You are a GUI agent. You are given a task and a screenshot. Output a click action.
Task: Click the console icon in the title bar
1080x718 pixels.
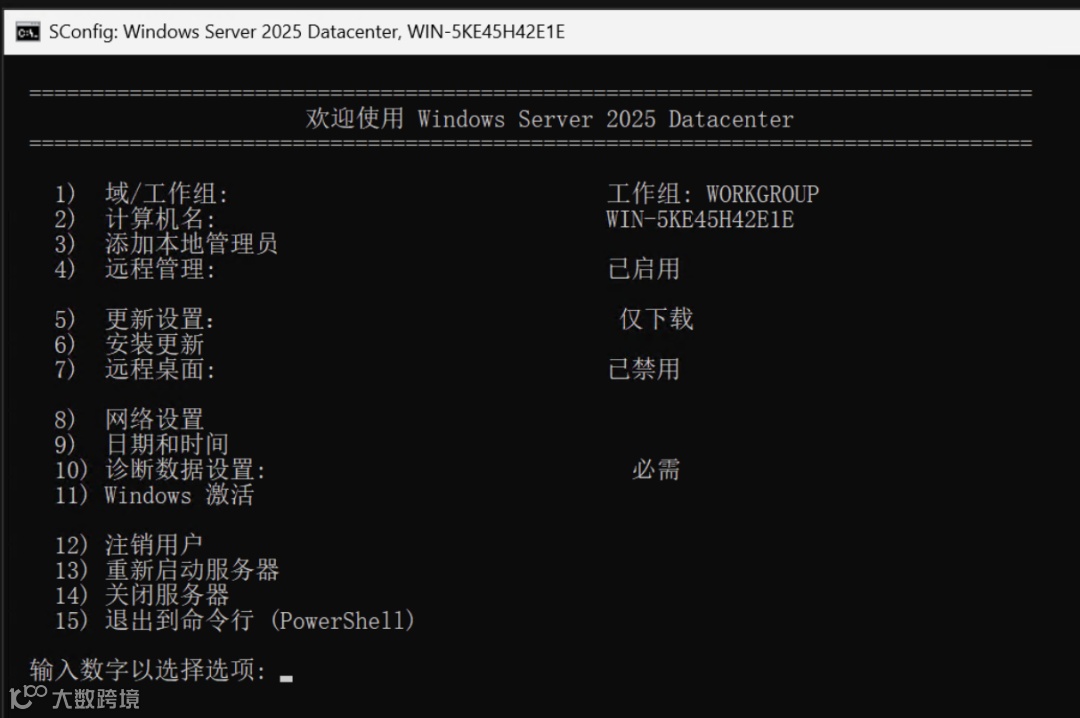coord(28,32)
